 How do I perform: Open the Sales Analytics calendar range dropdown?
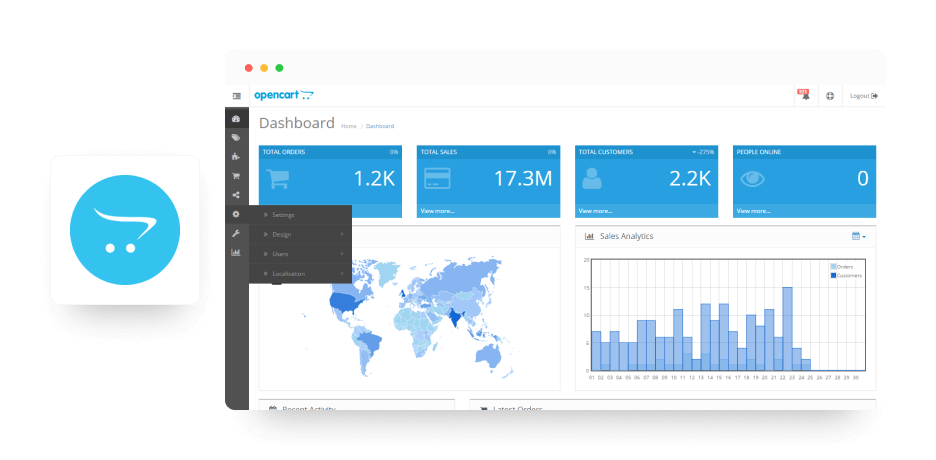(858, 236)
